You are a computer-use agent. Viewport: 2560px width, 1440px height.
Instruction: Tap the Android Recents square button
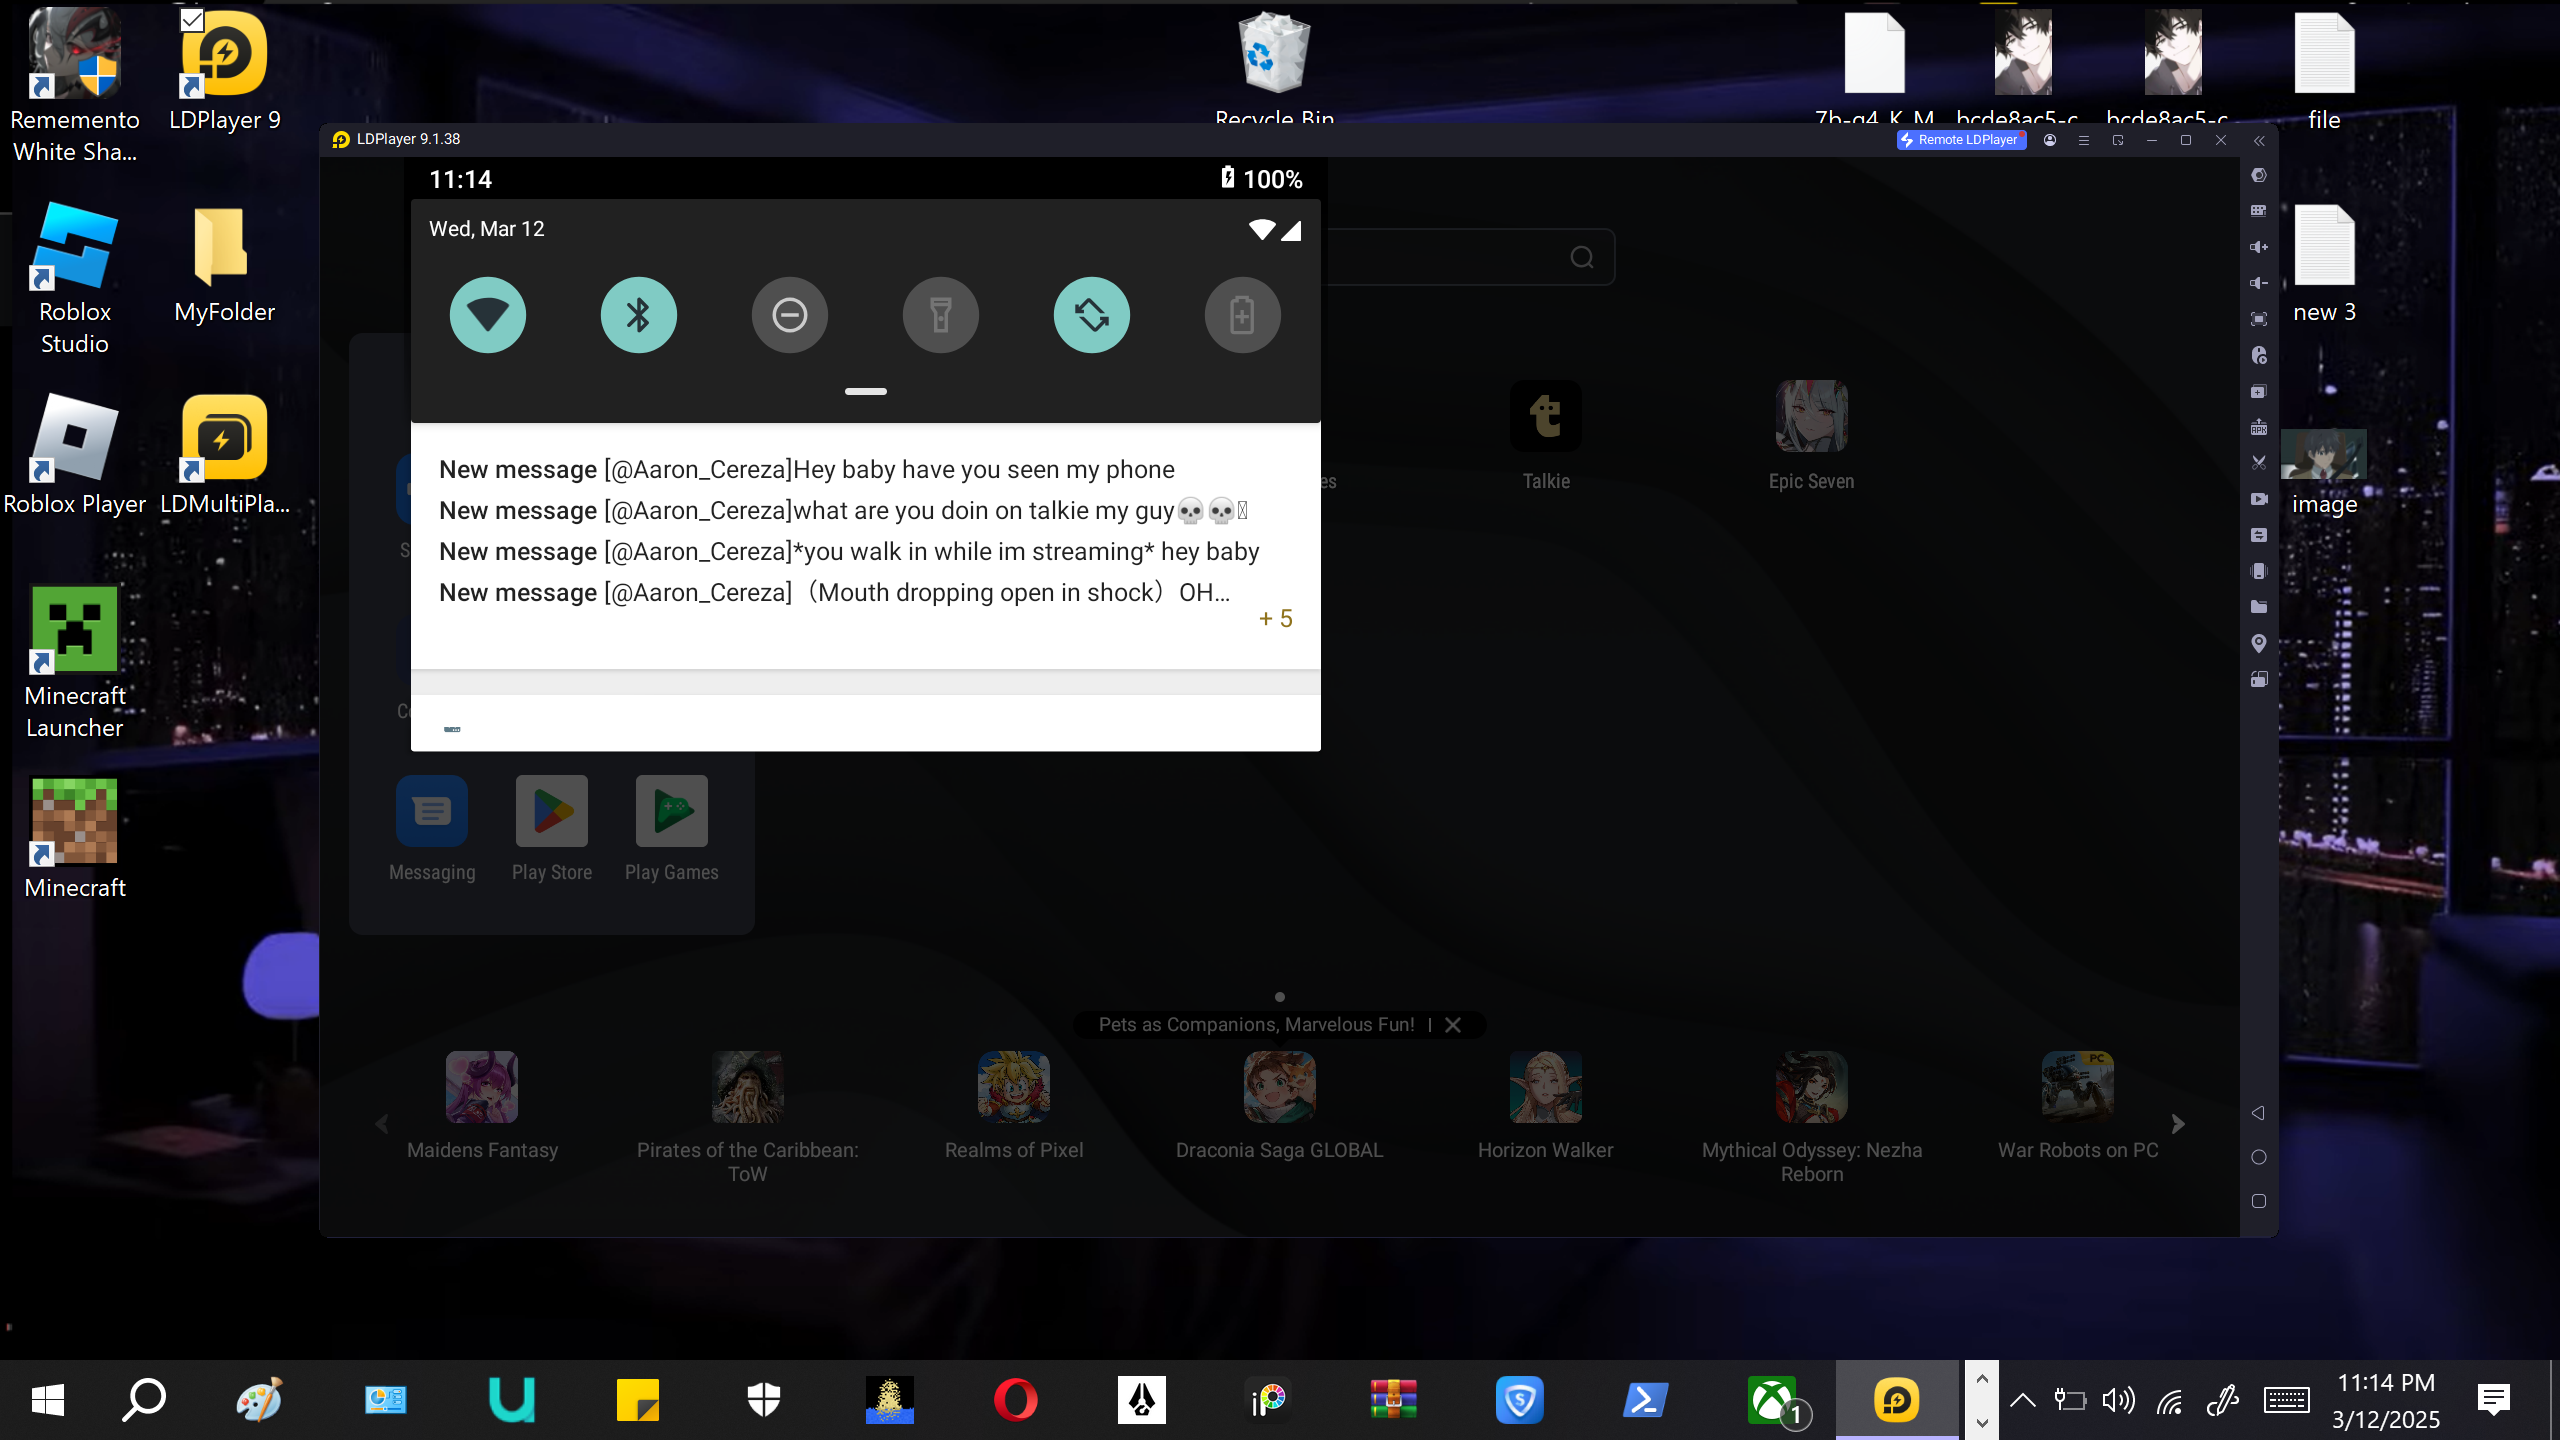(2258, 1201)
